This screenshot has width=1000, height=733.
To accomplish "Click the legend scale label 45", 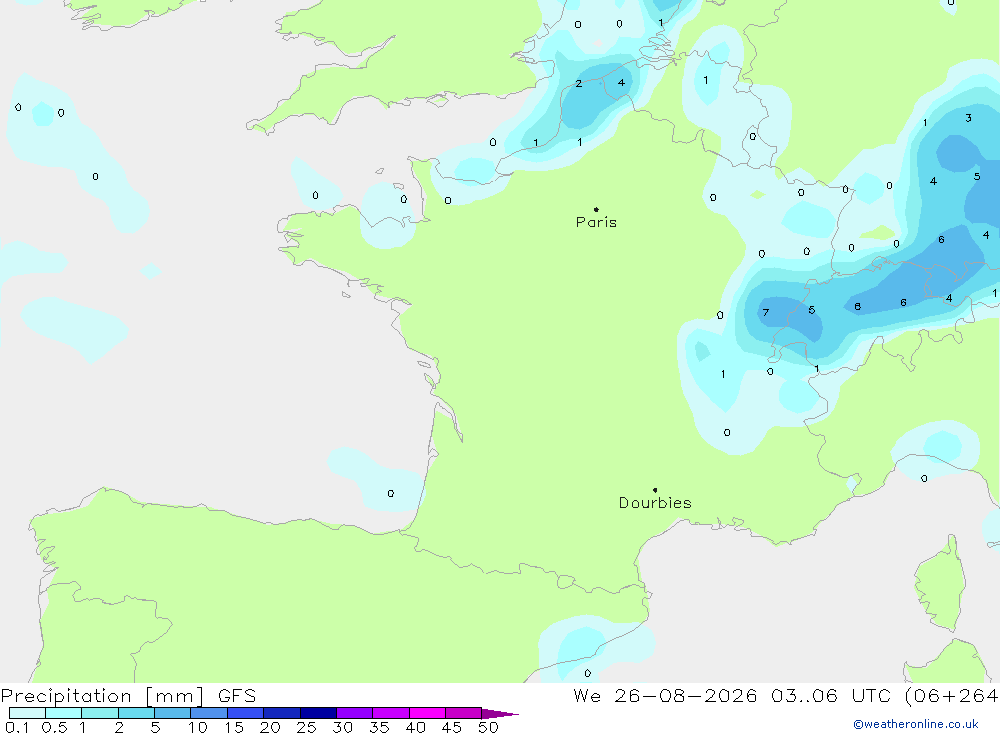I will [452, 727].
